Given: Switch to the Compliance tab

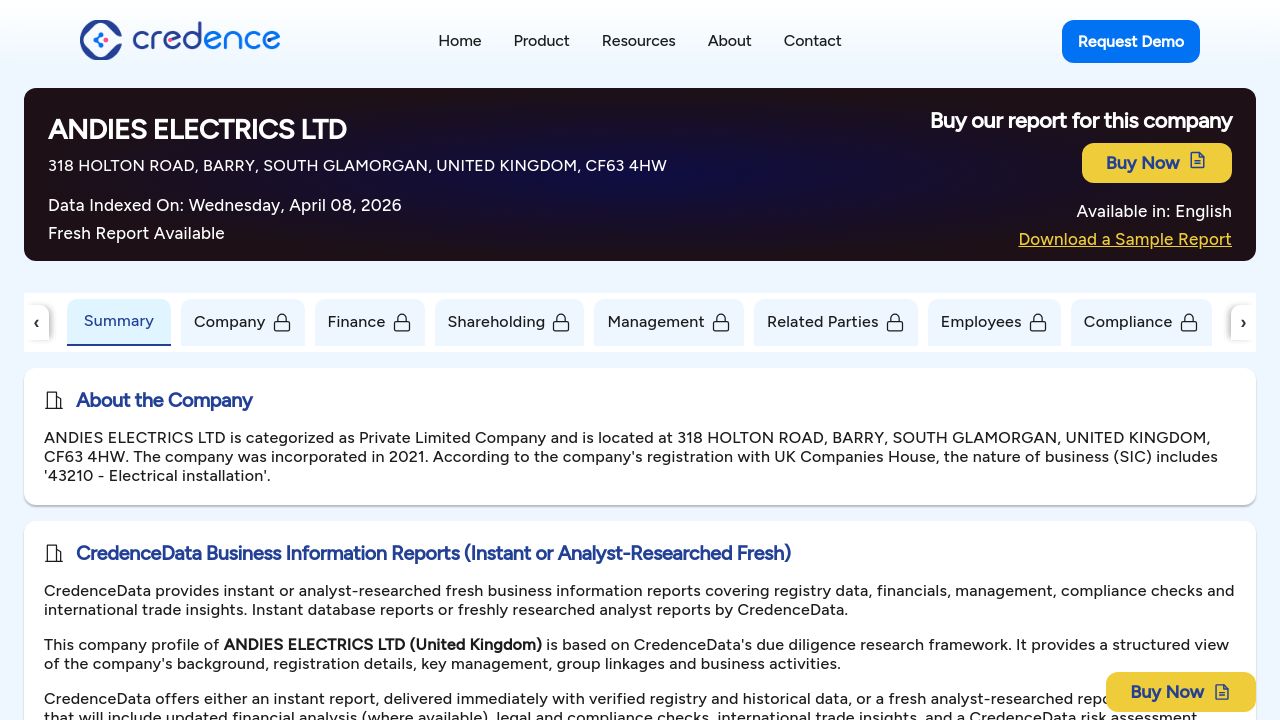Looking at the screenshot, I should pyautogui.click(x=1141, y=322).
